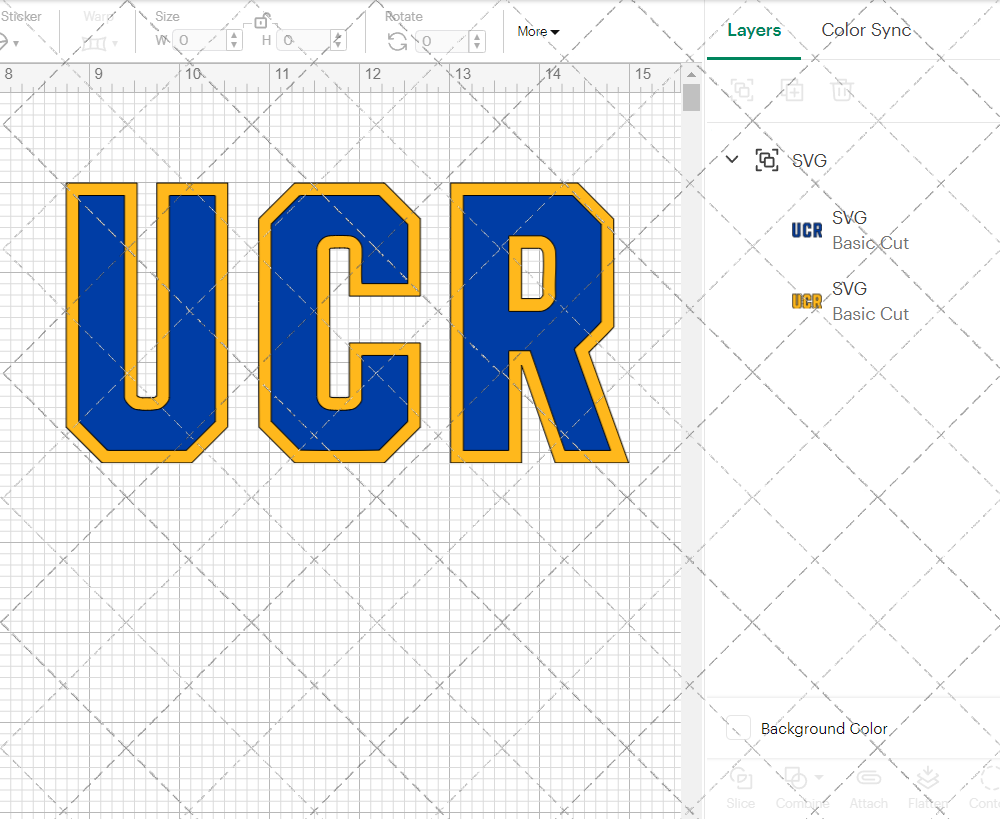Switch to the Color Sync tab
The width and height of the screenshot is (1000, 819).
click(866, 30)
